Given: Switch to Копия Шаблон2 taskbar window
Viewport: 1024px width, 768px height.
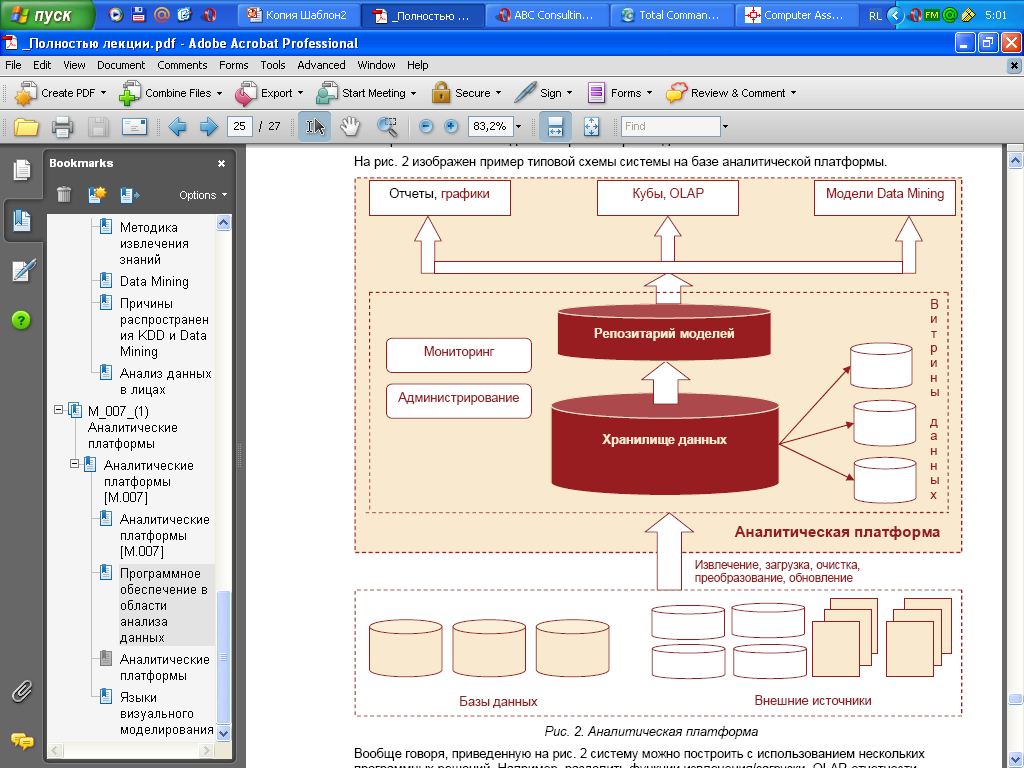Looking at the screenshot, I should click(x=298, y=15).
